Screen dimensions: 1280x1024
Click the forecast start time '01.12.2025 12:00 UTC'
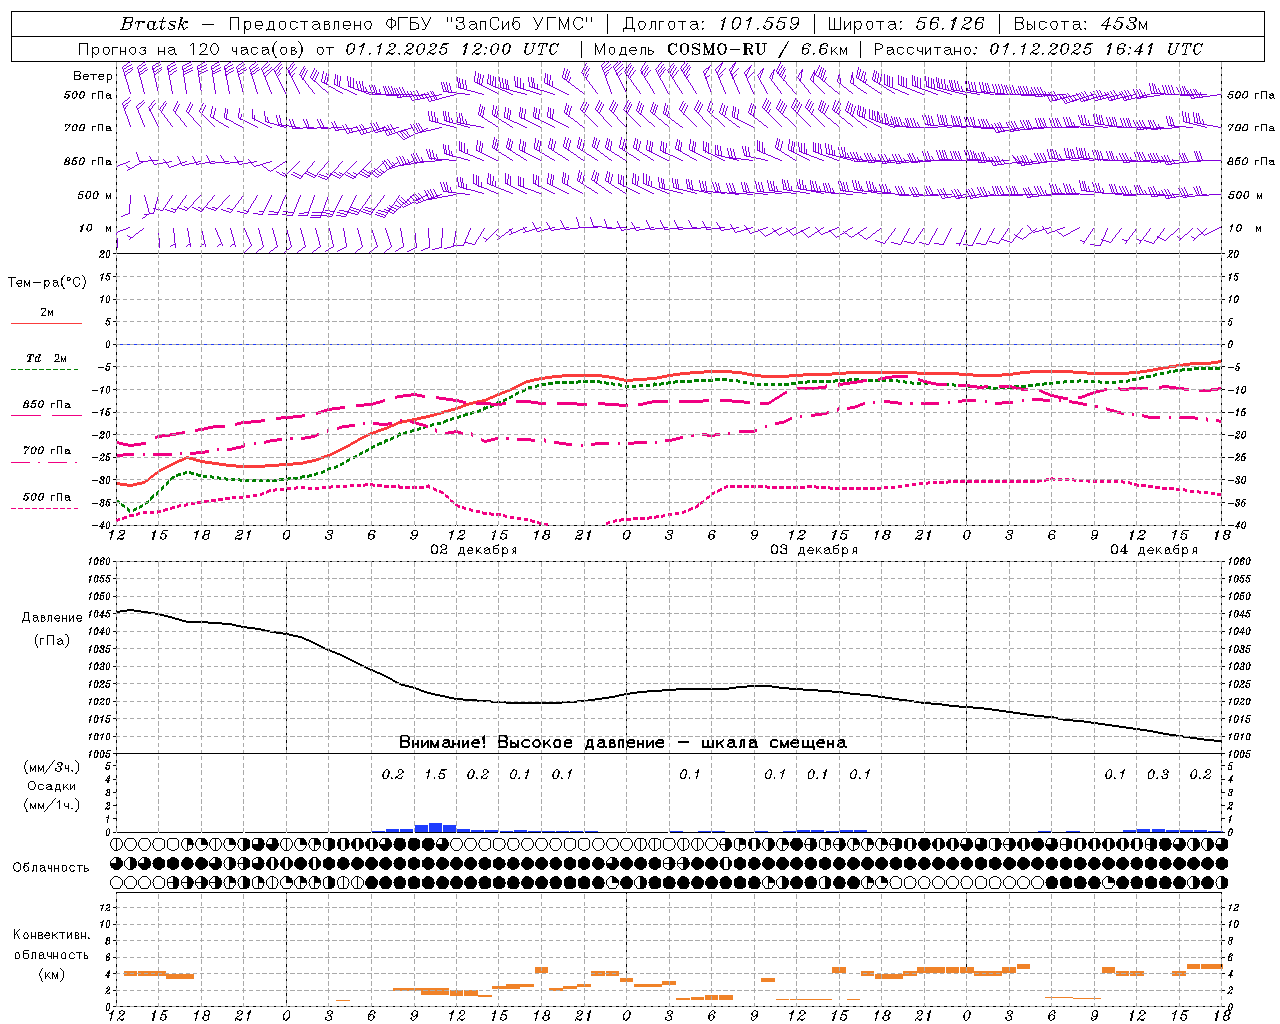click(452, 49)
